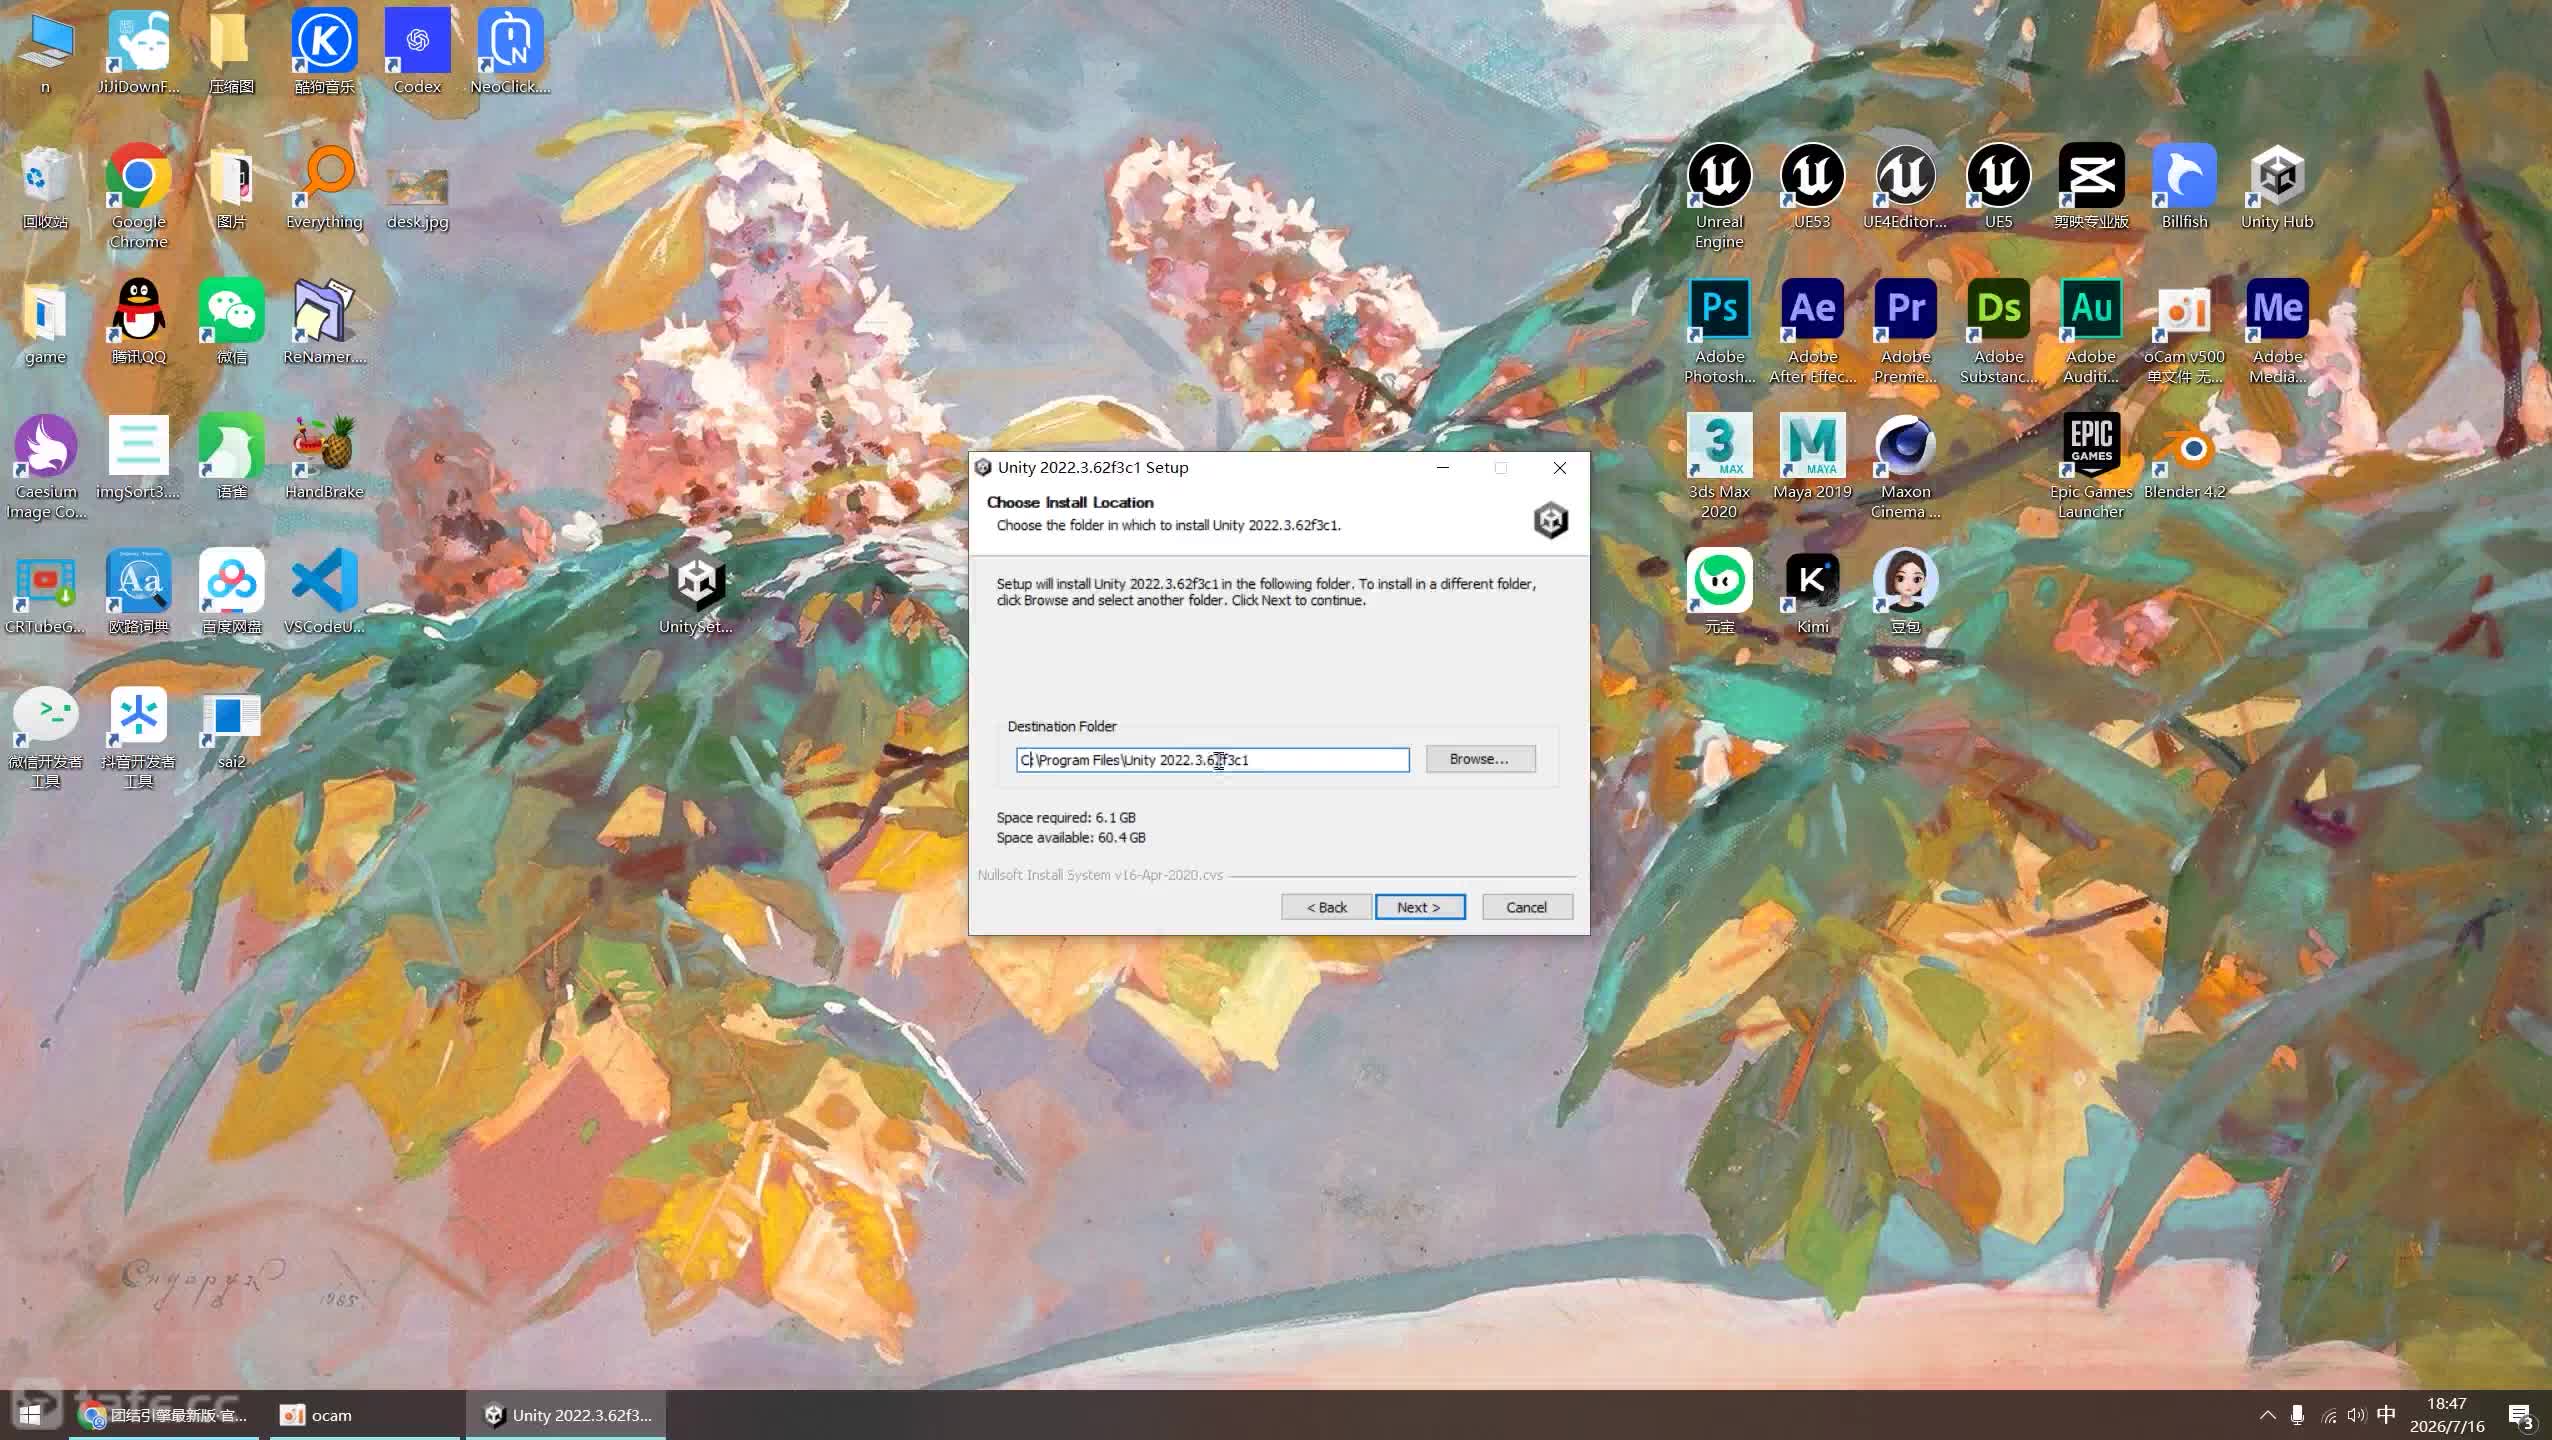Viewport: 2552px width, 1440px height.
Task: Select the Billfish desktop icon
Action: (x=2184, y=189)
